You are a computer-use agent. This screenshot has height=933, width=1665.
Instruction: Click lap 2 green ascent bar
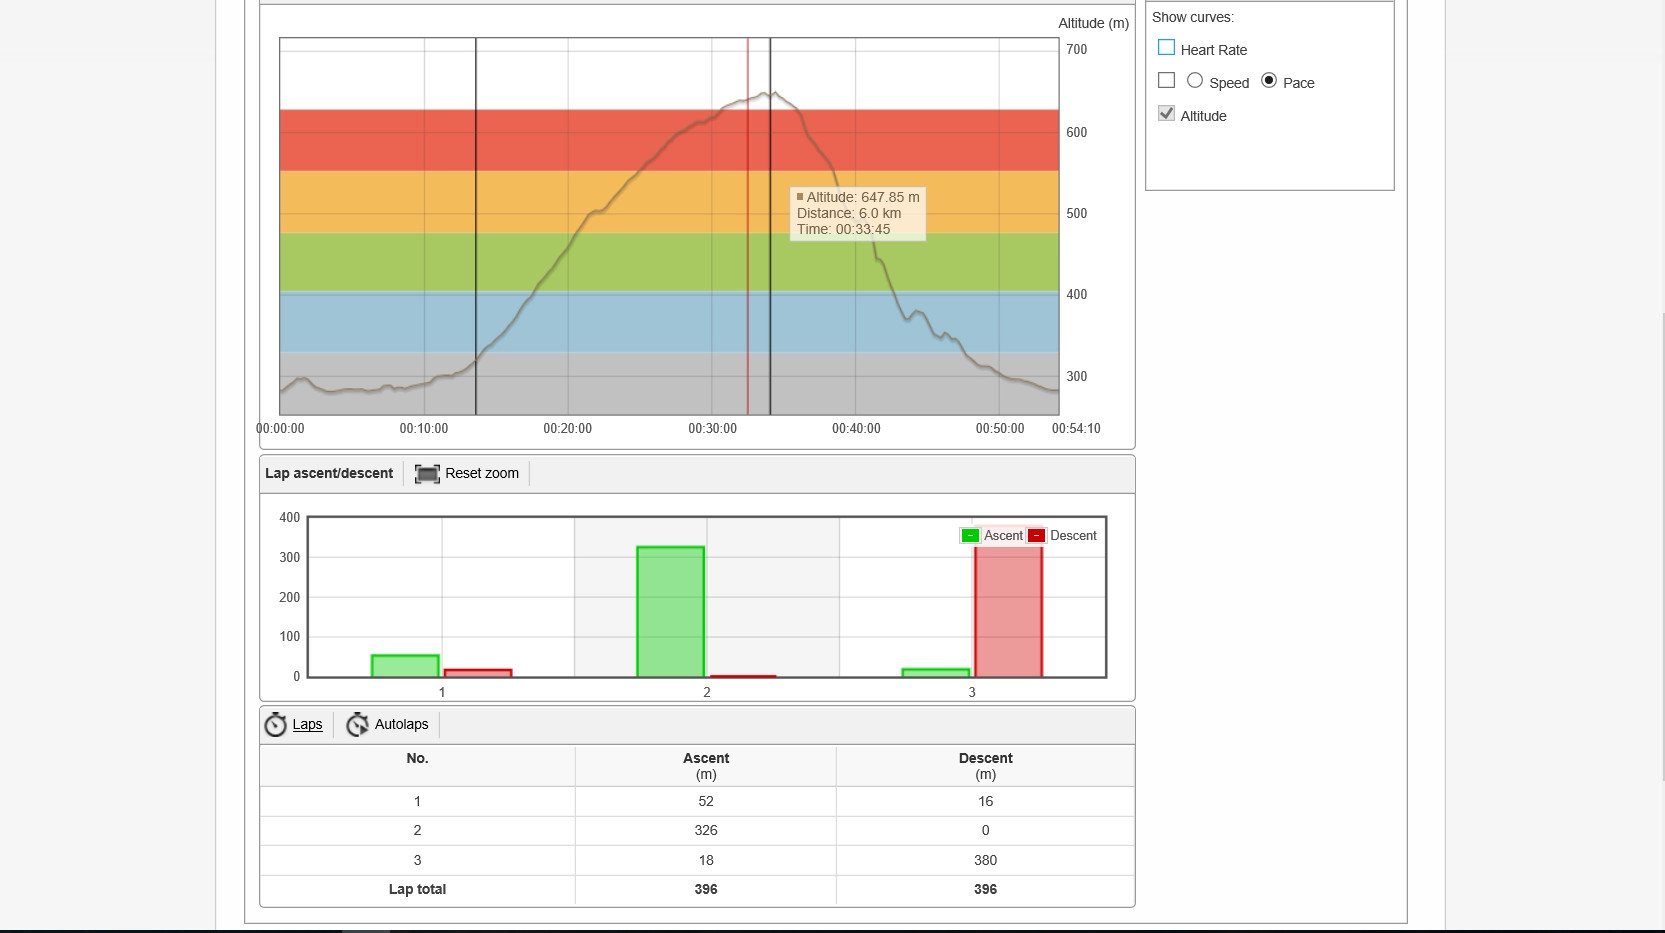[670, 612]
